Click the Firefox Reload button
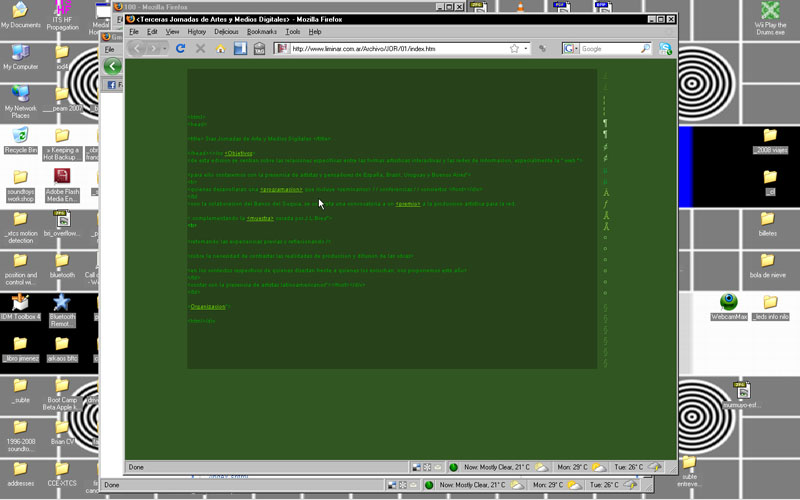The image size is (800, 500). [181, 48]
